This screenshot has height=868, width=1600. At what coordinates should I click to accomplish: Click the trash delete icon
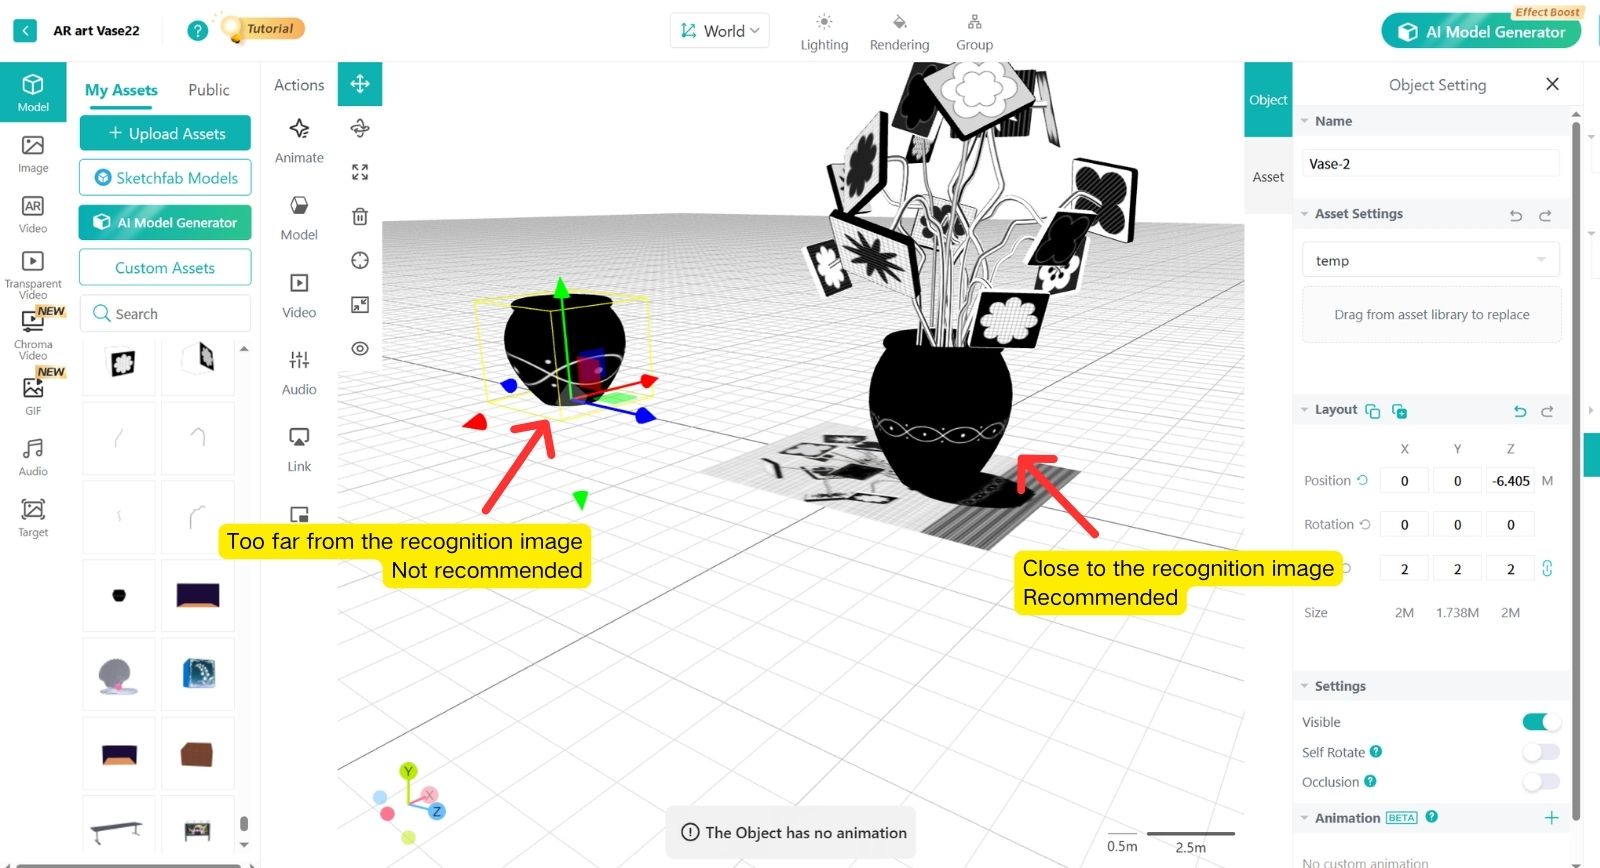coord(360,216)
